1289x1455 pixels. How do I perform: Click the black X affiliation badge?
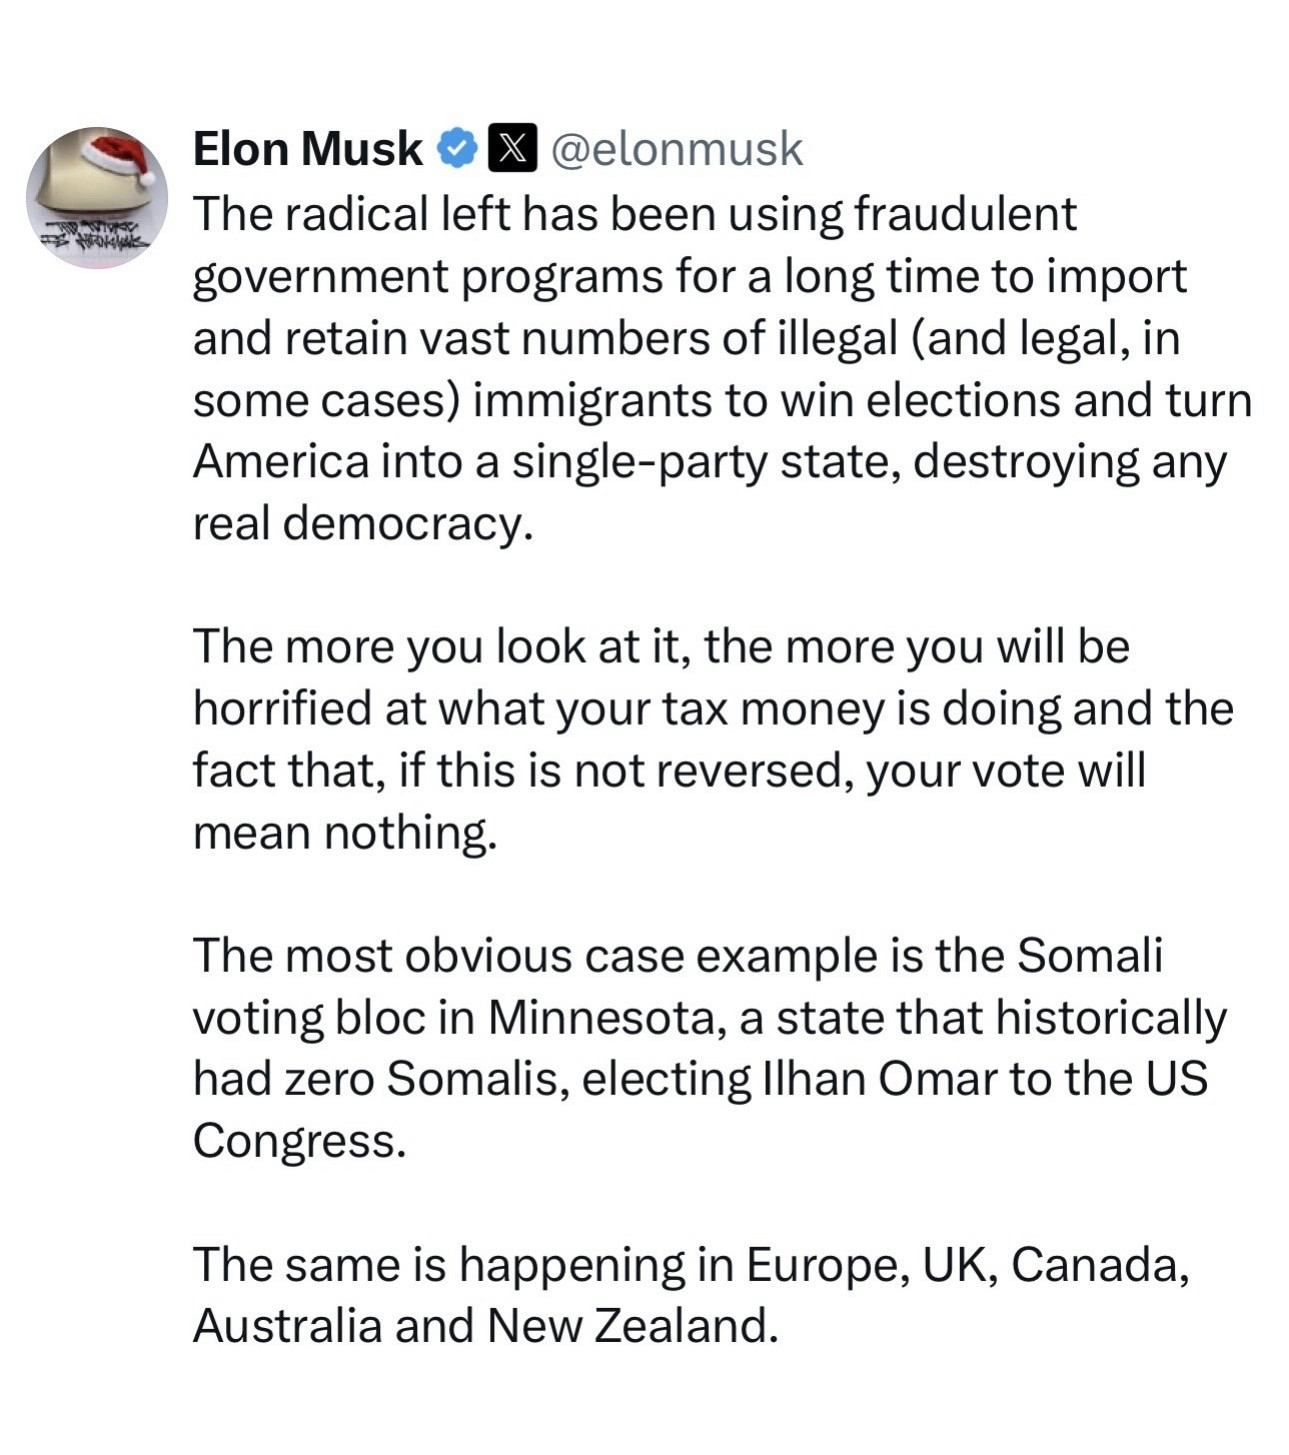512,149
